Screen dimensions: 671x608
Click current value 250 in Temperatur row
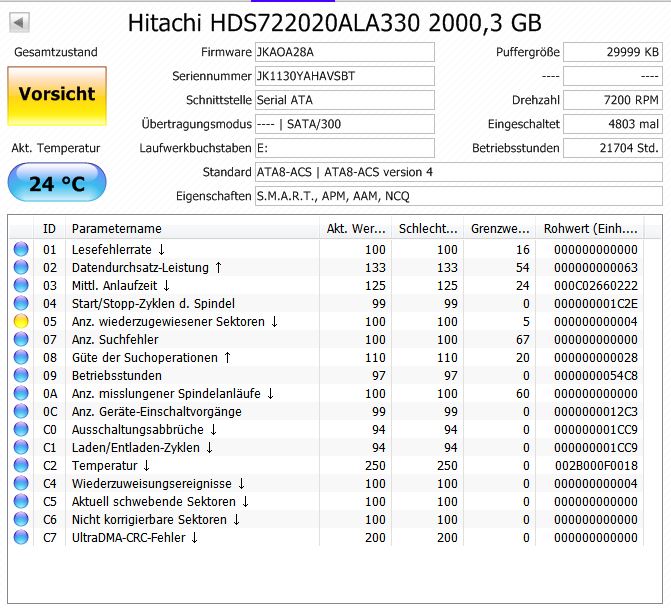375,466
